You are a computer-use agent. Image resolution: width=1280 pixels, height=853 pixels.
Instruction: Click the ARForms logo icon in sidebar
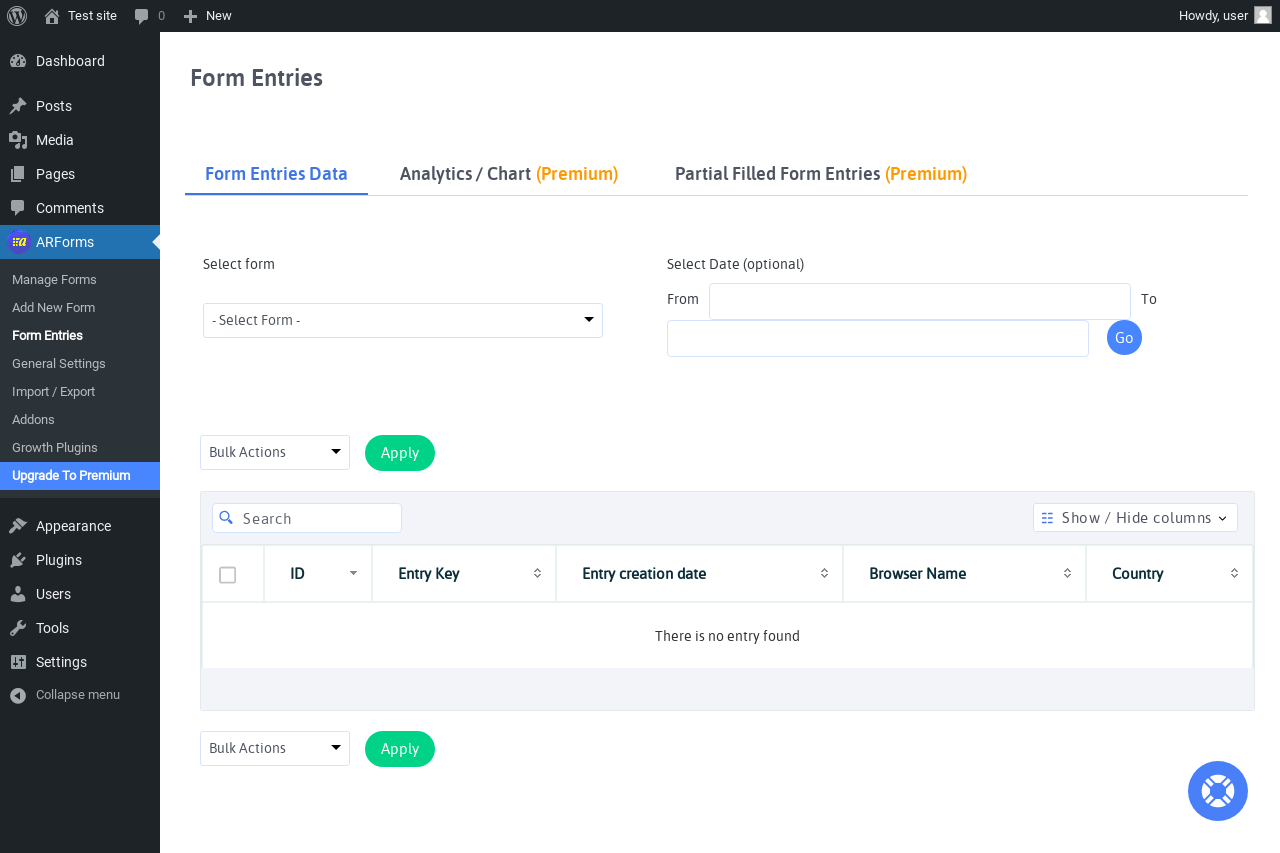click(18, 242)
